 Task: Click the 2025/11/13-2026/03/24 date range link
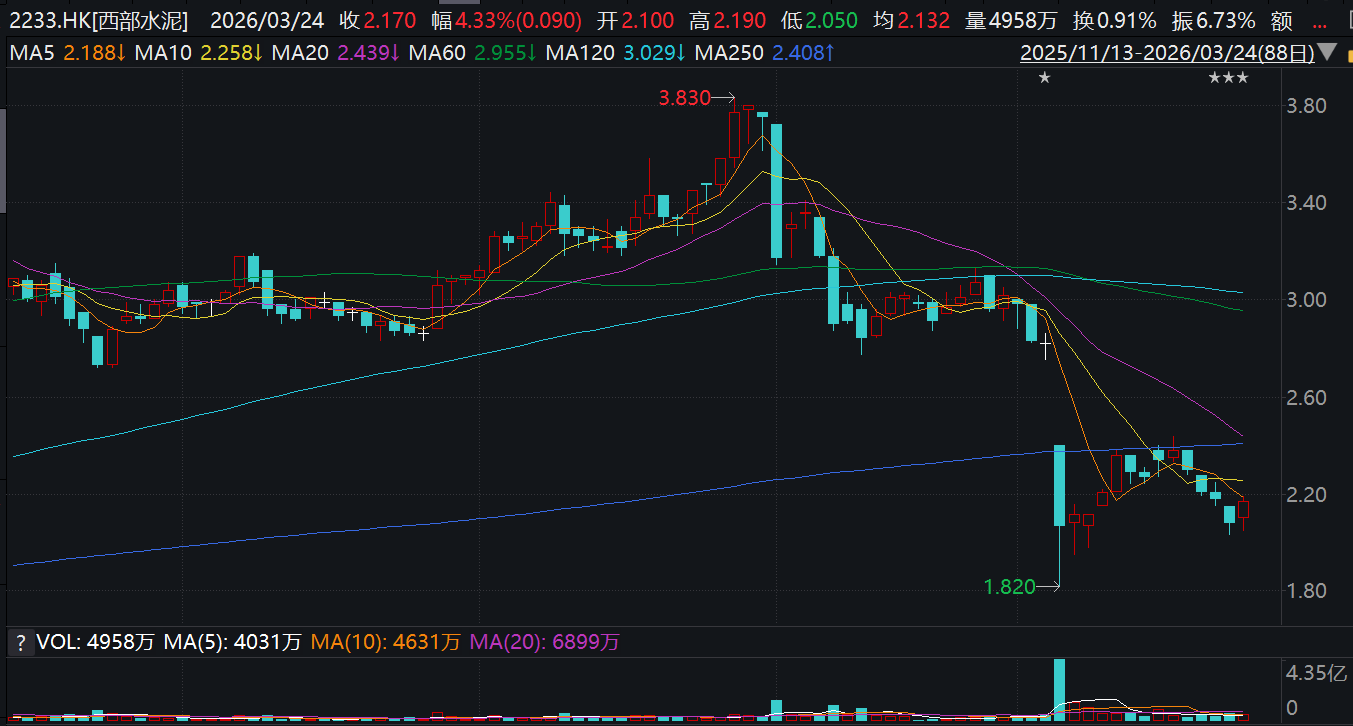coord(1166,53)
